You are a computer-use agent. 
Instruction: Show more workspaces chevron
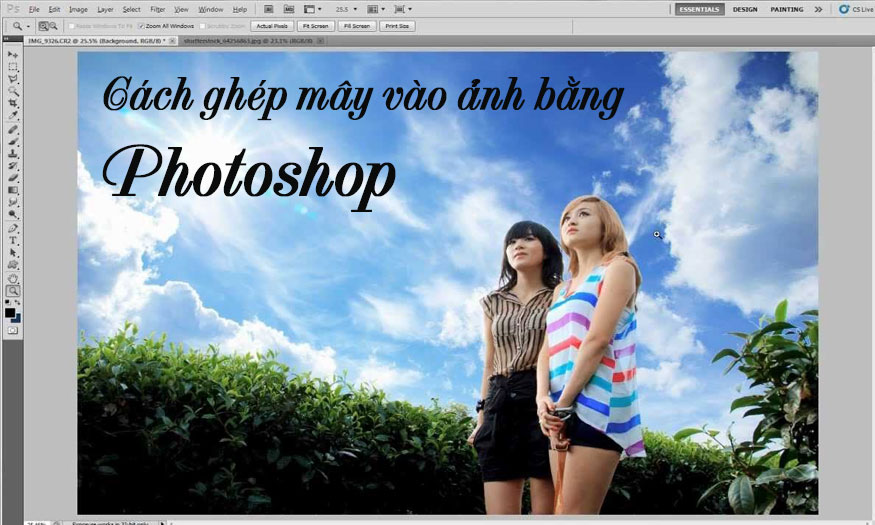click(818, 9)
